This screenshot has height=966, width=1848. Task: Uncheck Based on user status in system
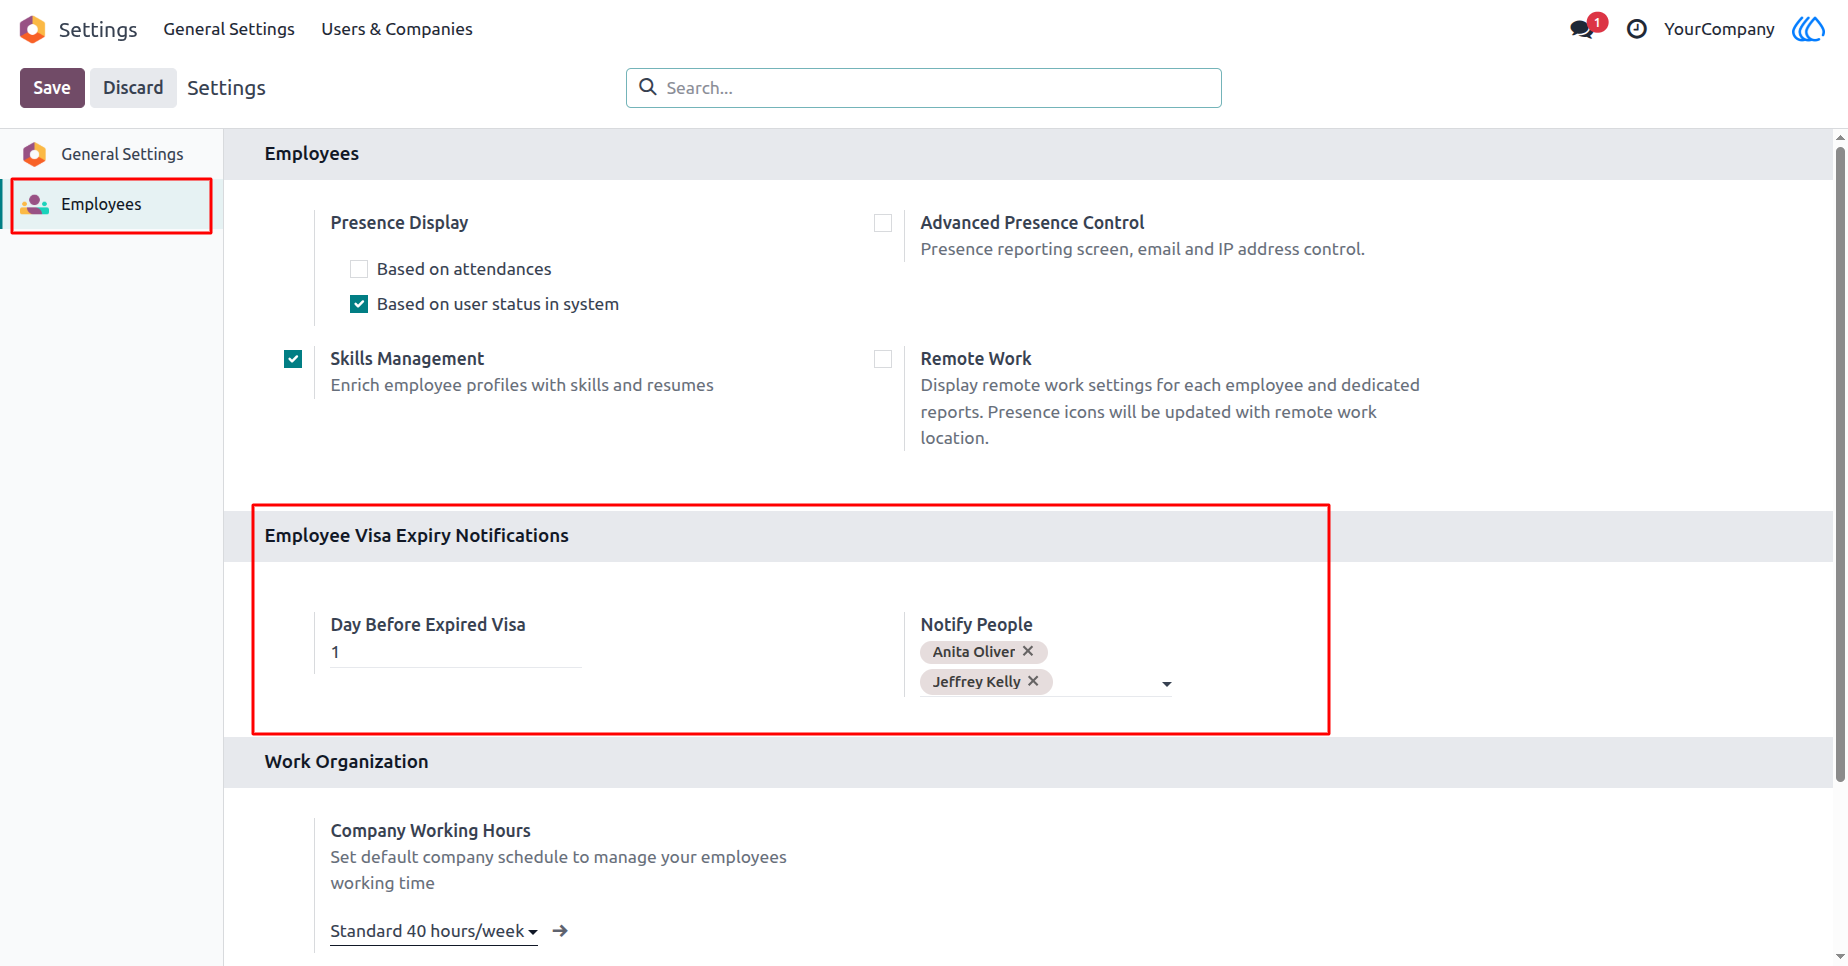[359, 304]
